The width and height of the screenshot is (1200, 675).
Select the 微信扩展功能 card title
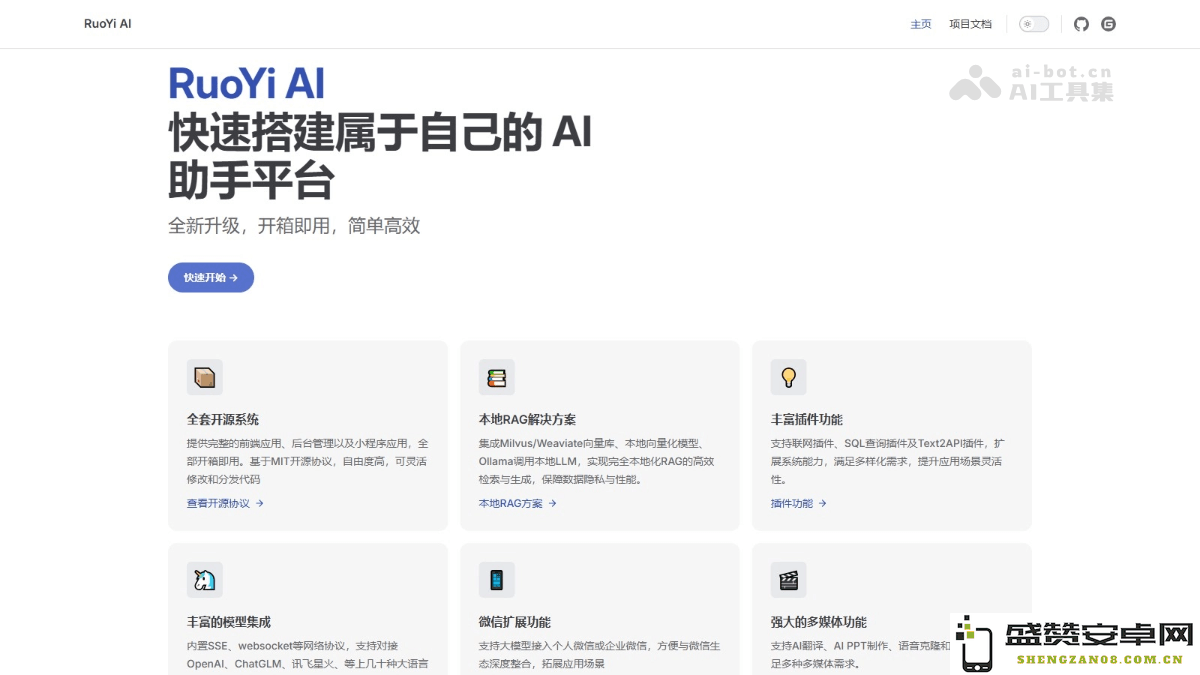click(x=515, y=622)
